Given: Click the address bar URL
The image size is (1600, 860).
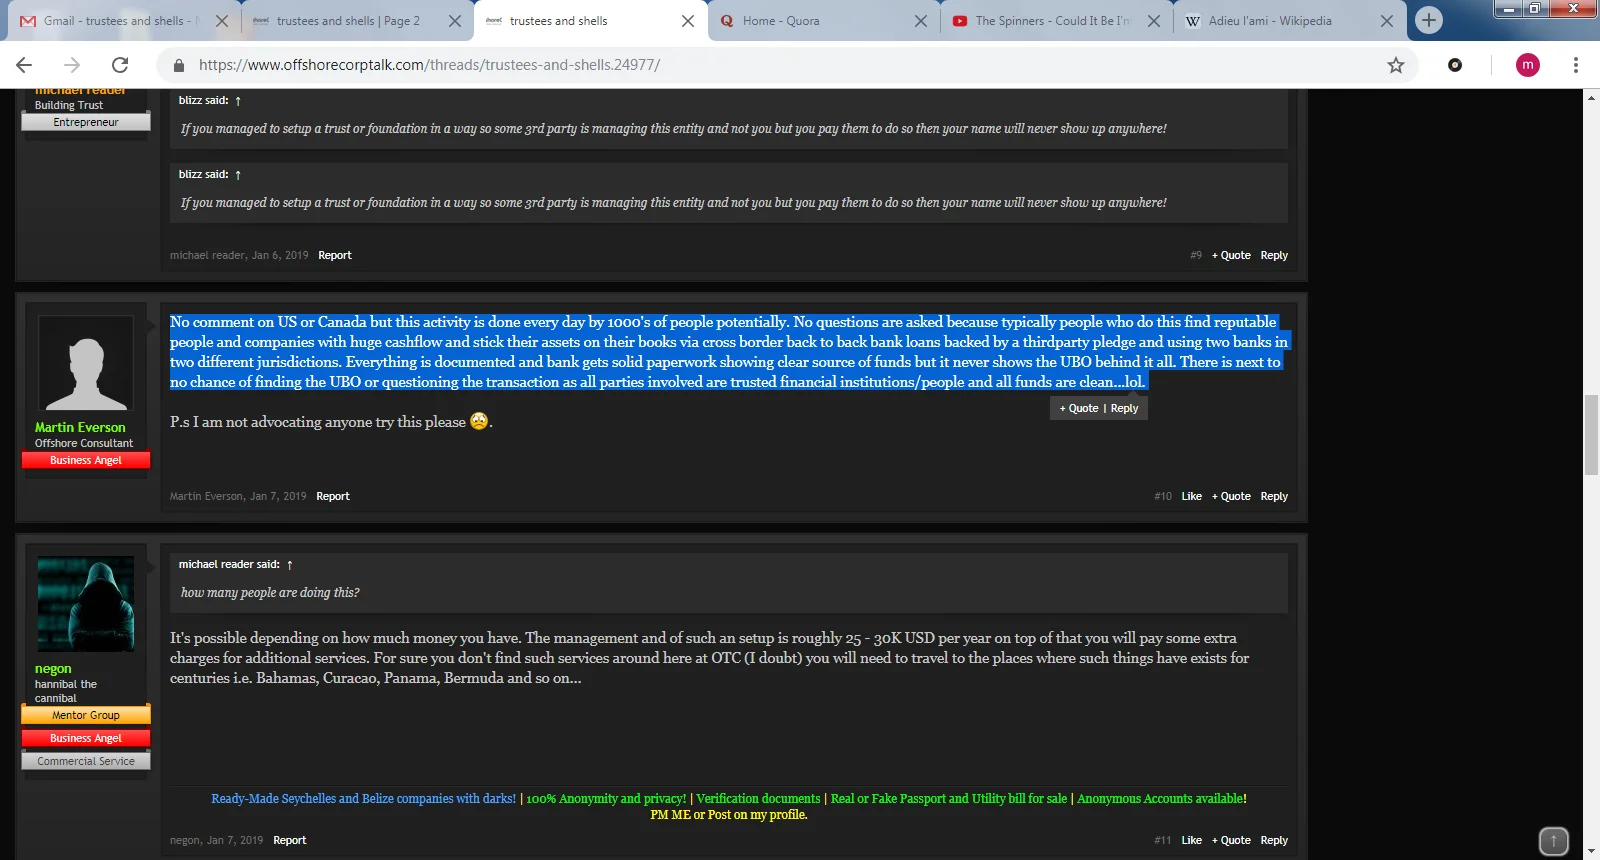Looking at the screenshot, I should coord(429,65).
